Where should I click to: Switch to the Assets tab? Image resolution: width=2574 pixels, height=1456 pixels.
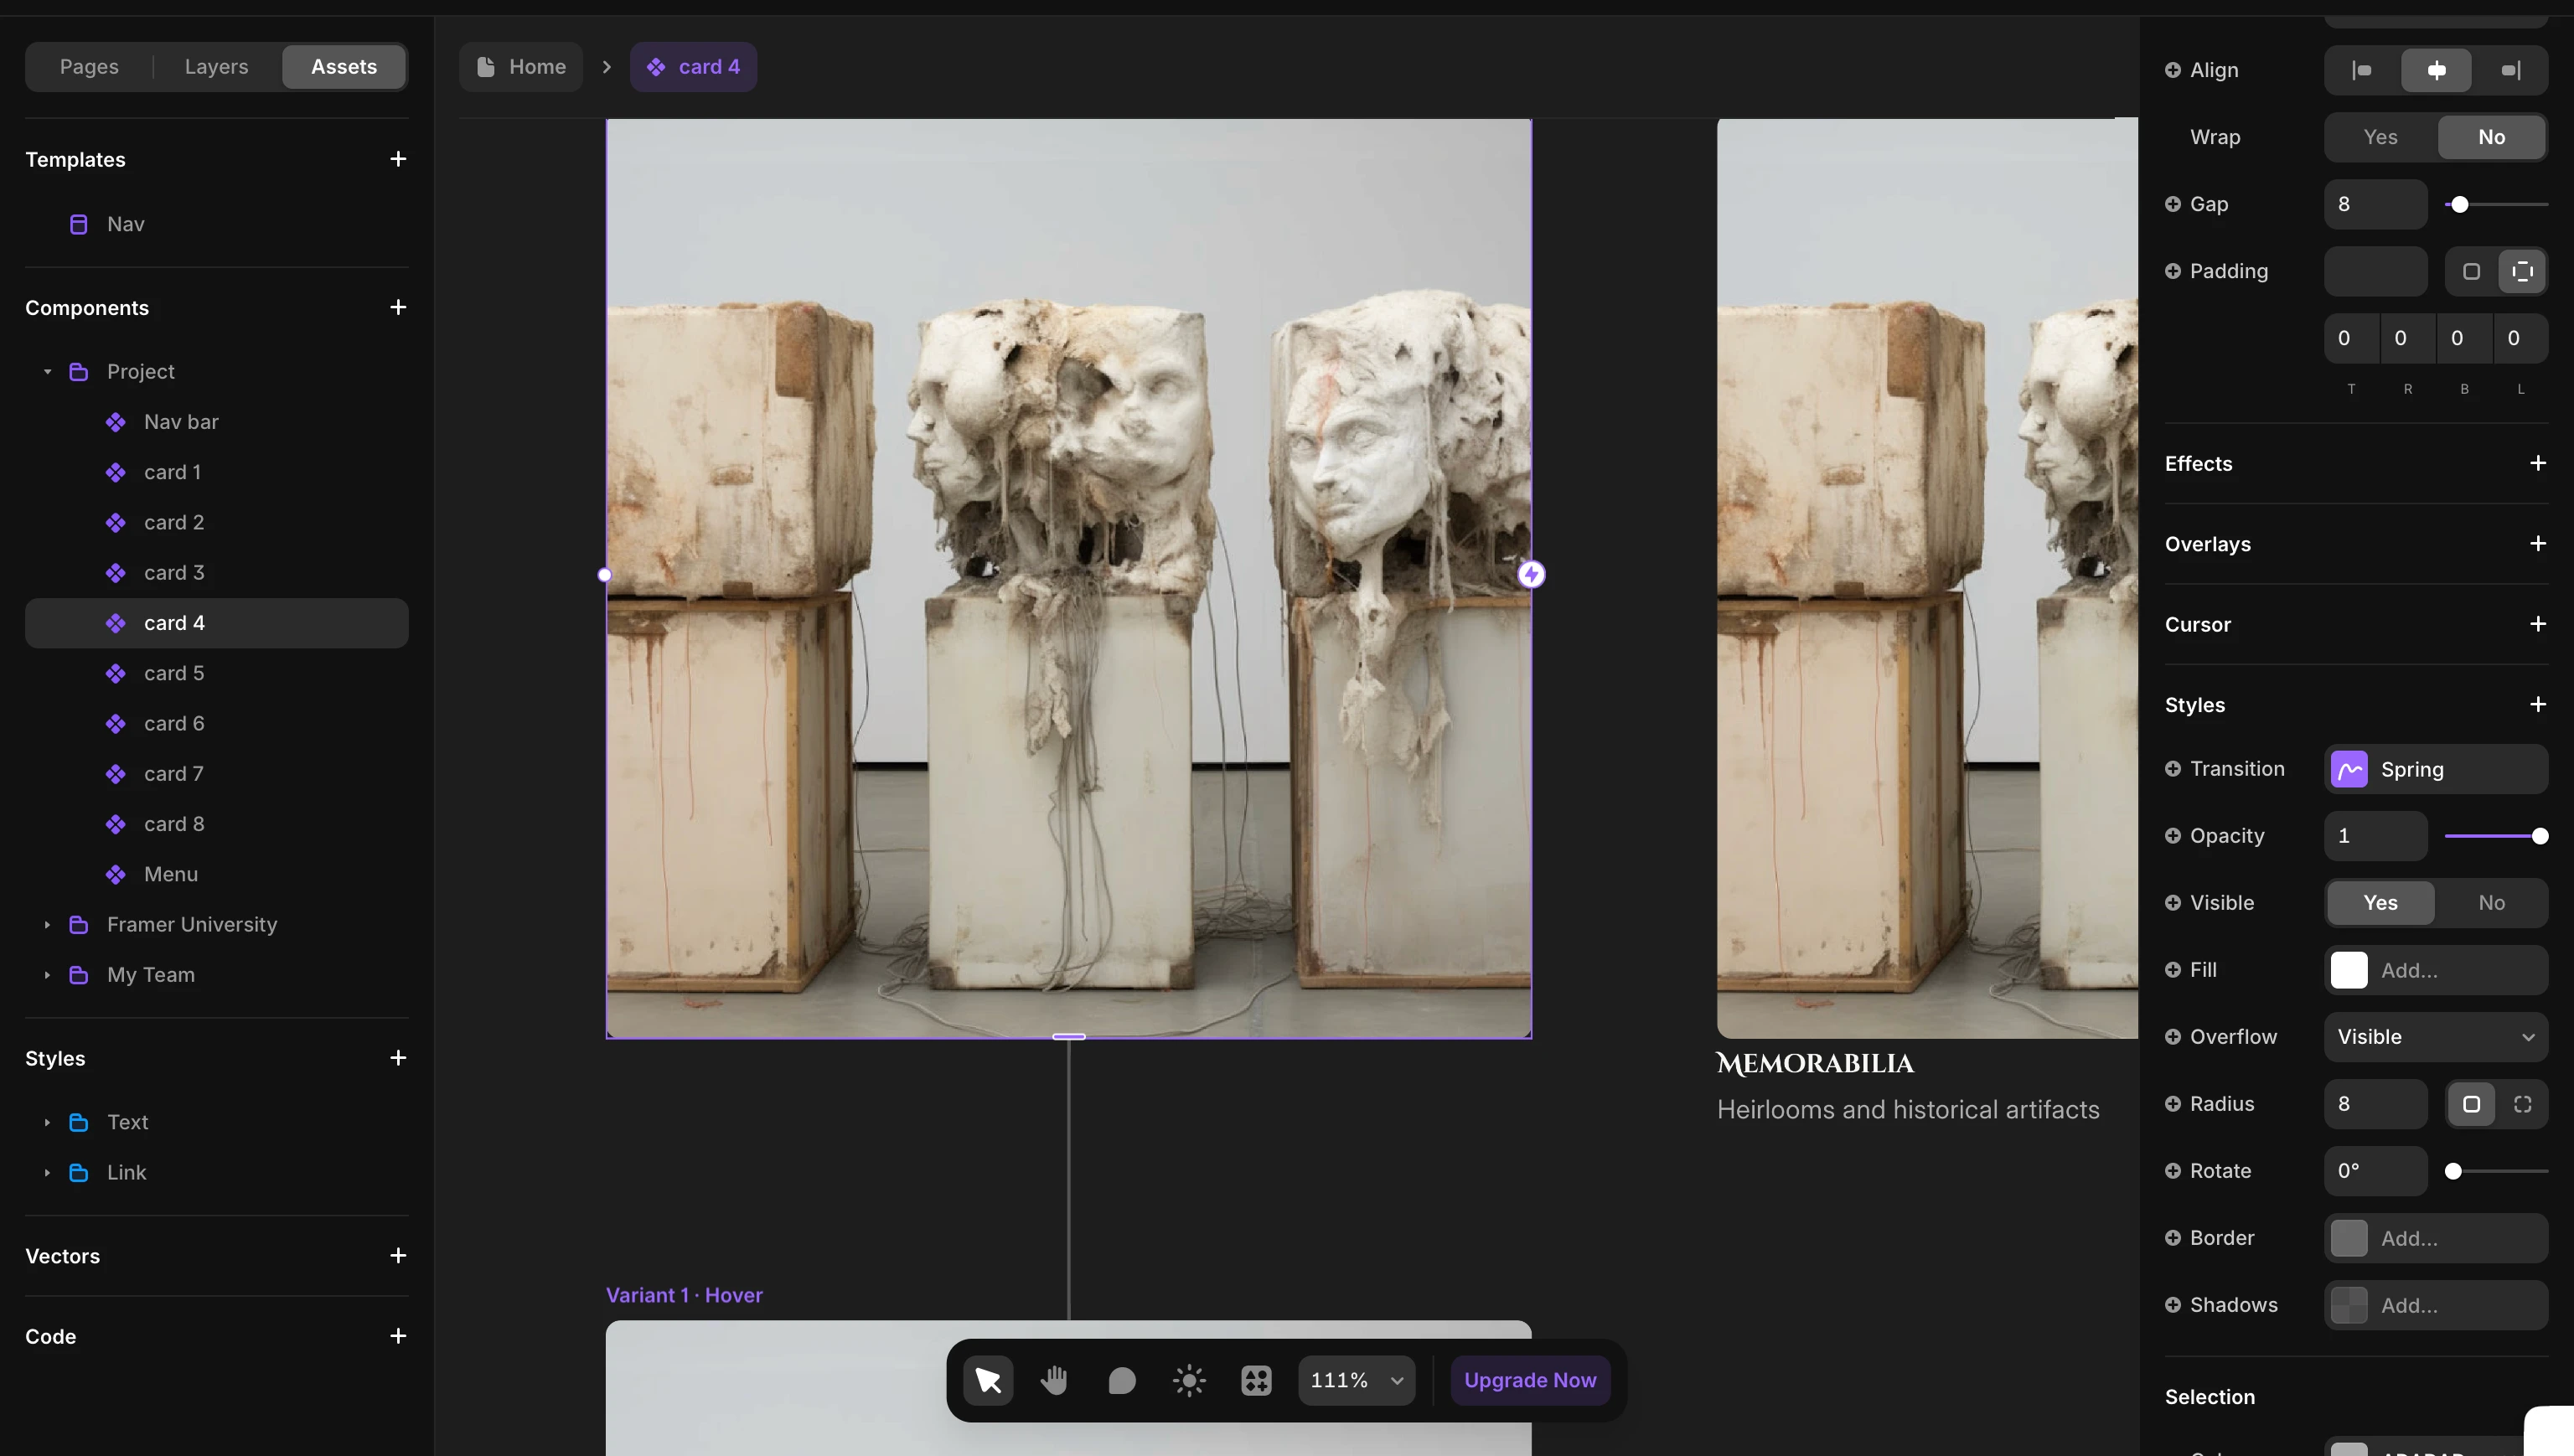pyautogui.click(x=344, y=67)
